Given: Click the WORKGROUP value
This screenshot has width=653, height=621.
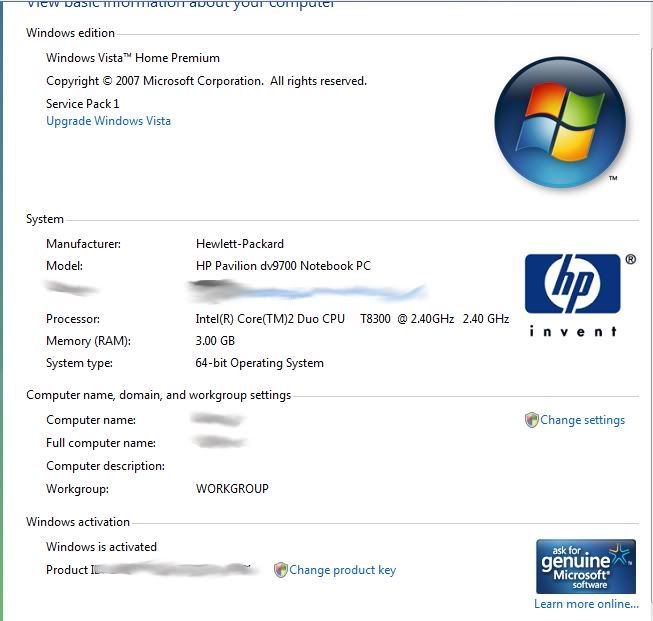Looking at the screenshot, I should click(x=232, y=489).
